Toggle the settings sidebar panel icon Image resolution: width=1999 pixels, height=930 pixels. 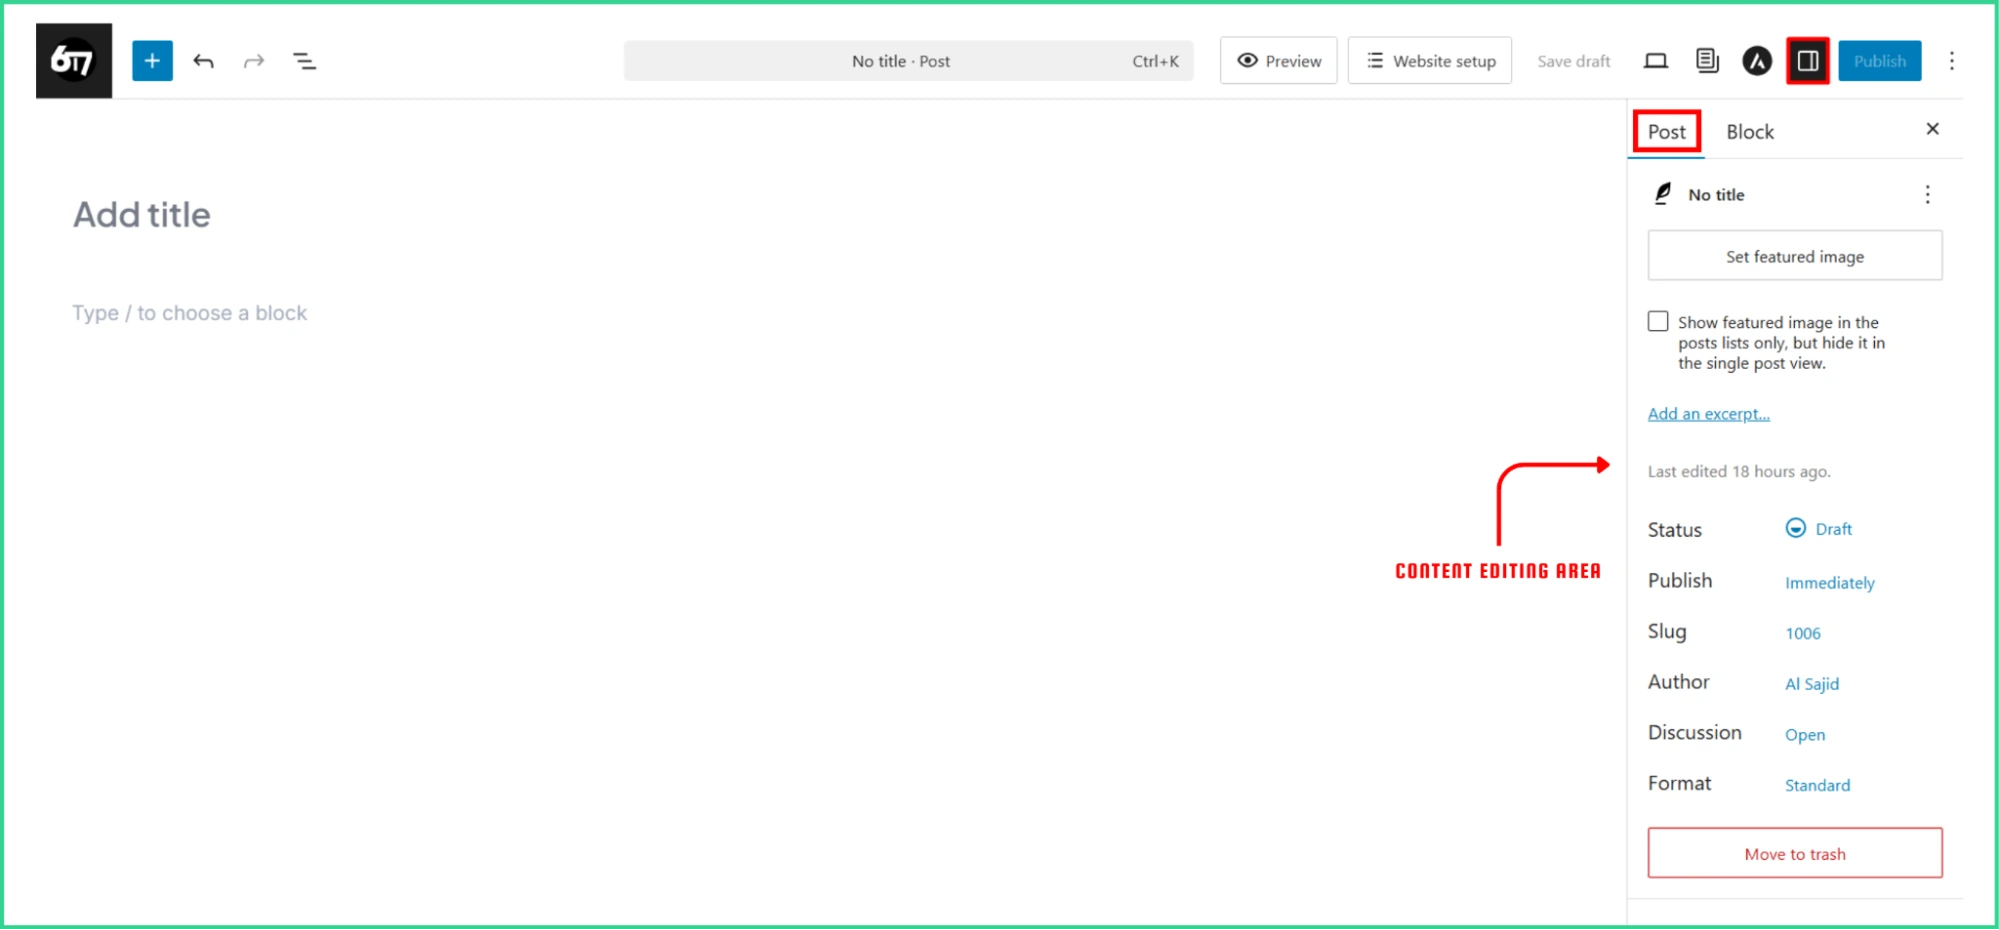pyautogui.click(x=1807, y=61)
